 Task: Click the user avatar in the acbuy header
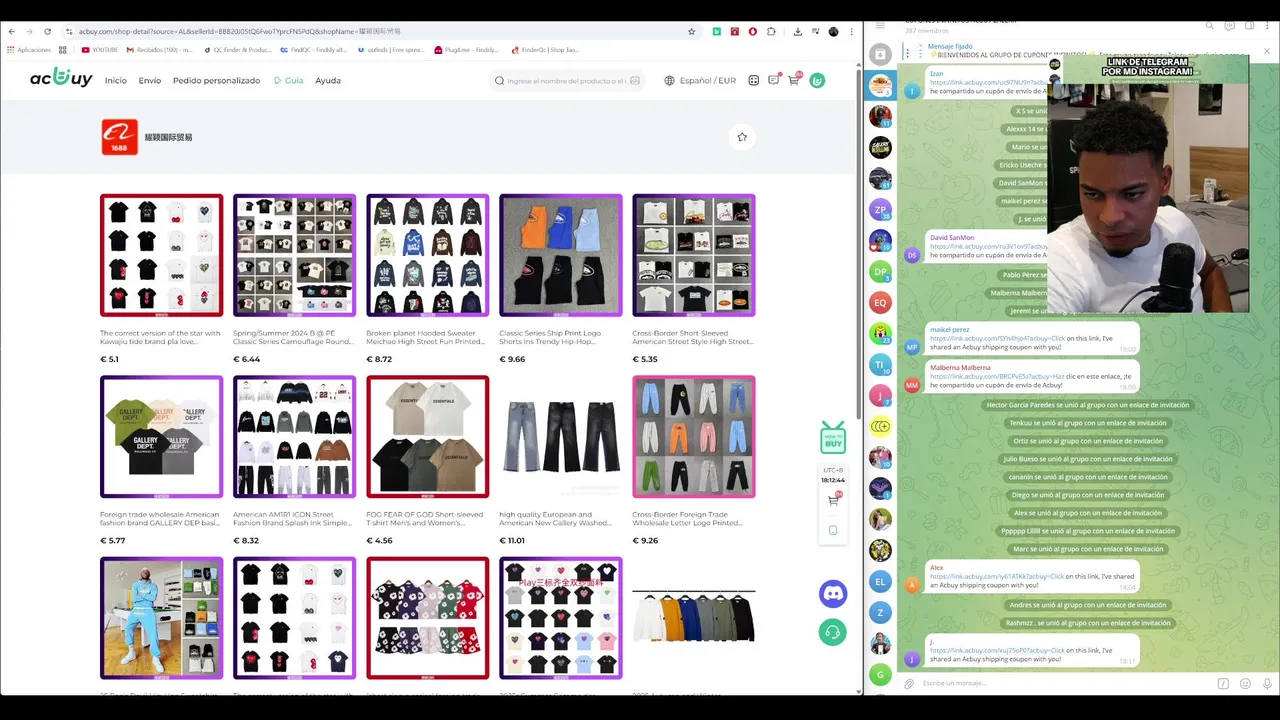817,80
